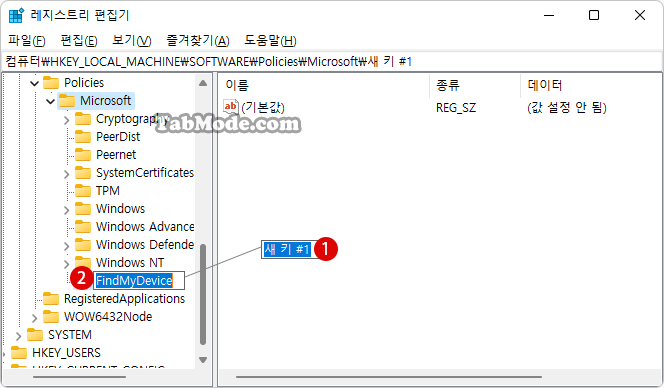
Task: Select the PeerDist key label
Action: click(x=118, y=137)
